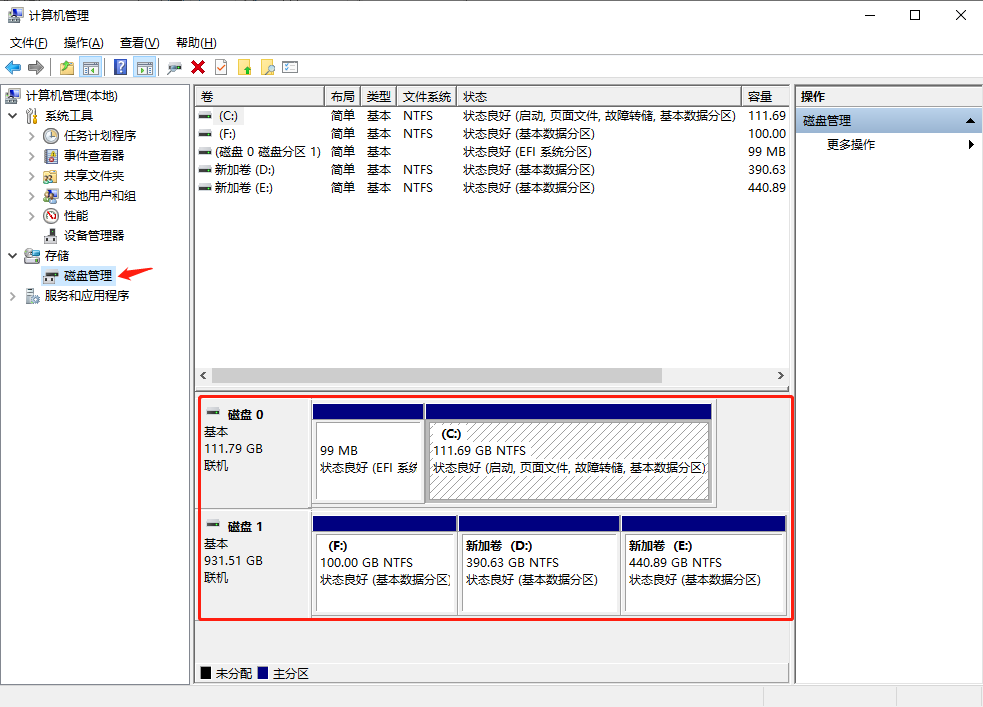Click the red X delete icon
This screenshot has width=983, height=707.
click(198, 67)
